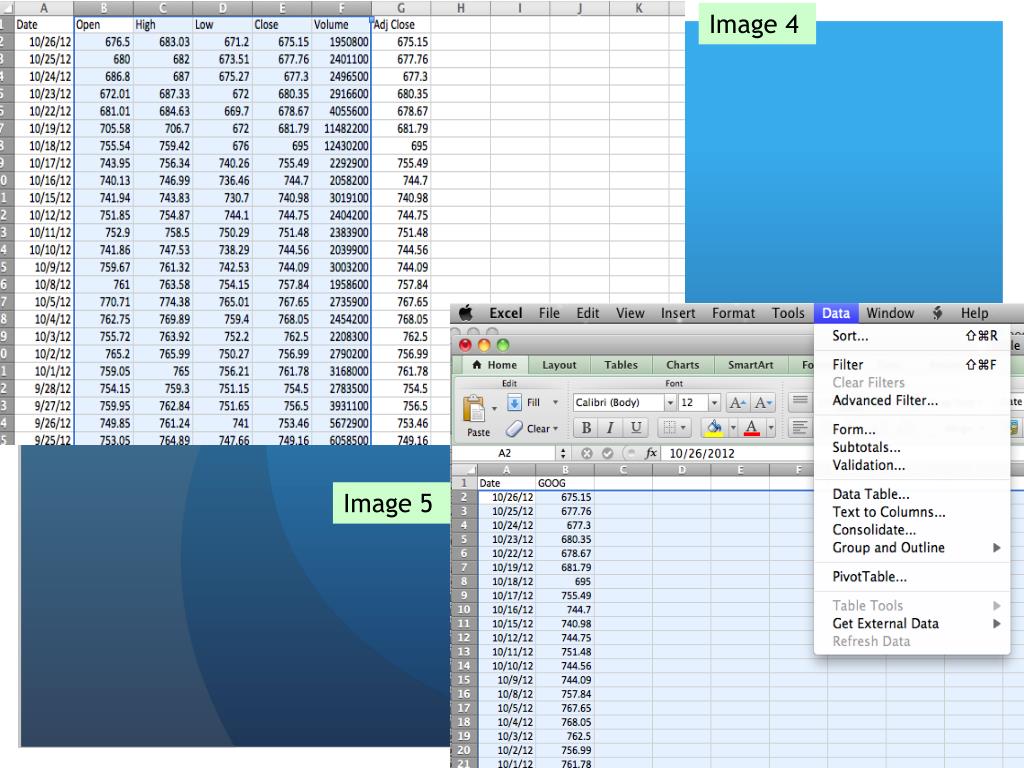This screenshot has width=1024, height=768.
Task: Select the Volume header cell in background spreadsheet
Action: pos(341,25)
